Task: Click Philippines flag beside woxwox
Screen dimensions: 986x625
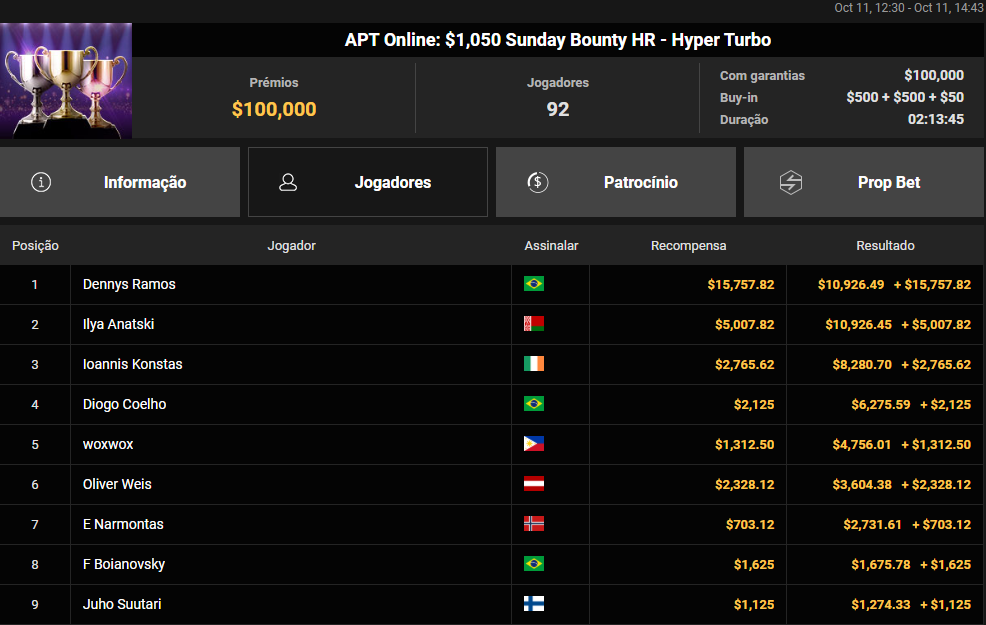Action: pos(534,444)
